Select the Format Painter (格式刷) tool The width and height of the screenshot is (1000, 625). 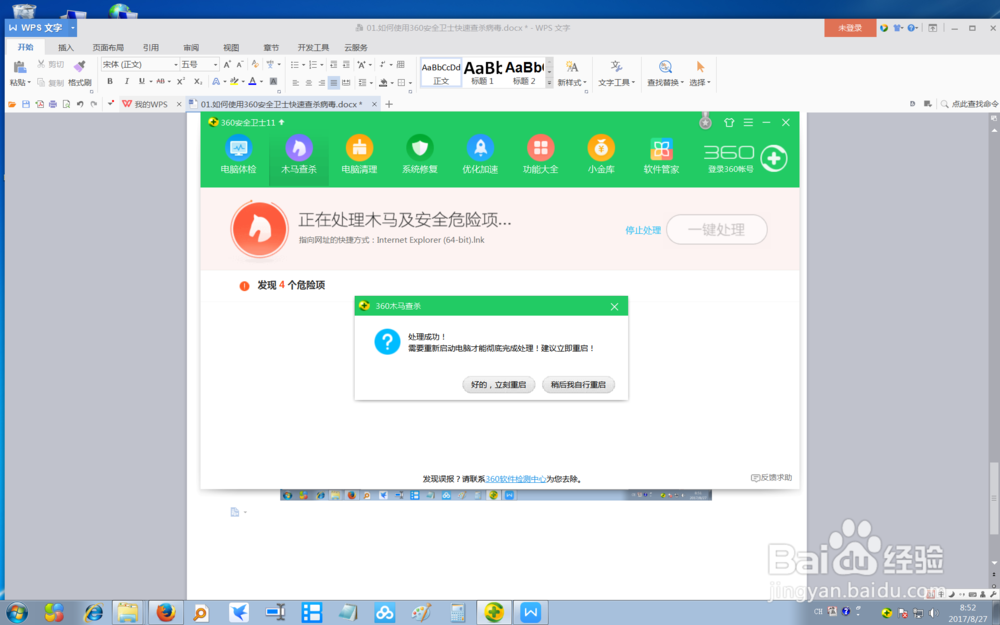tap(80, 73)
